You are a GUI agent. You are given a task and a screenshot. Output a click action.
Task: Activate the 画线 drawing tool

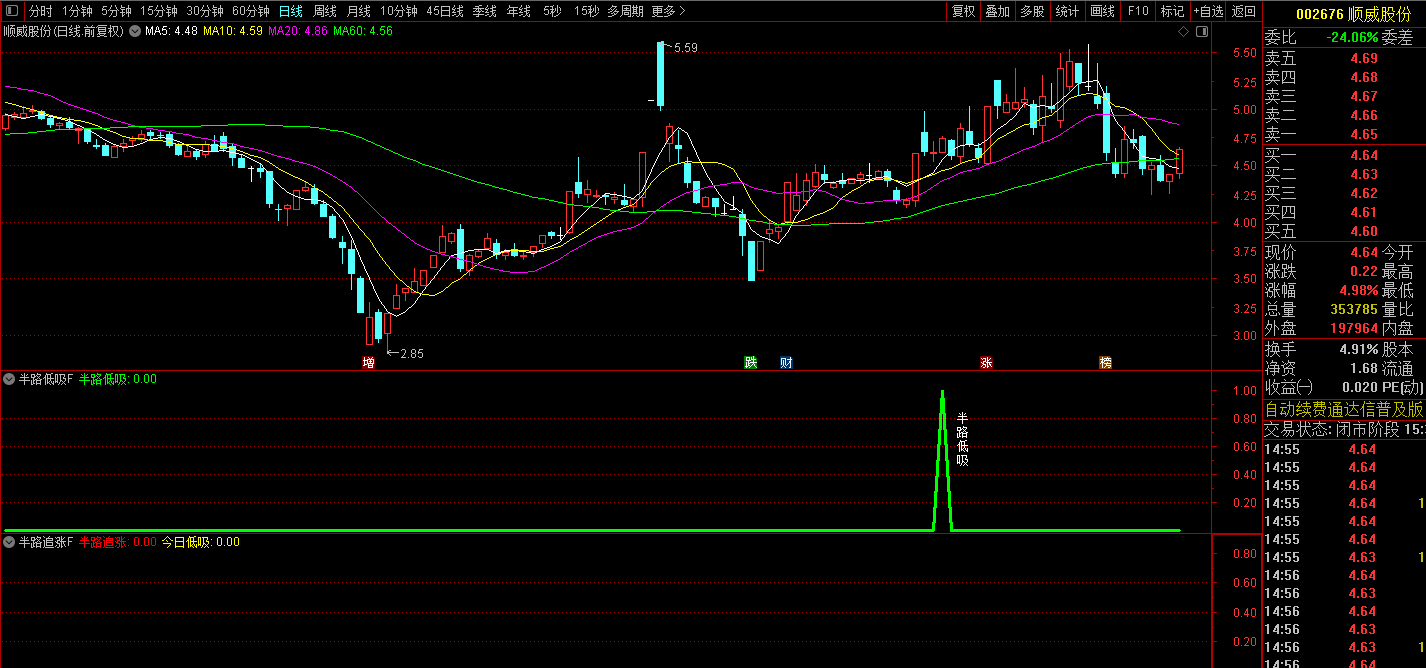1102,11
